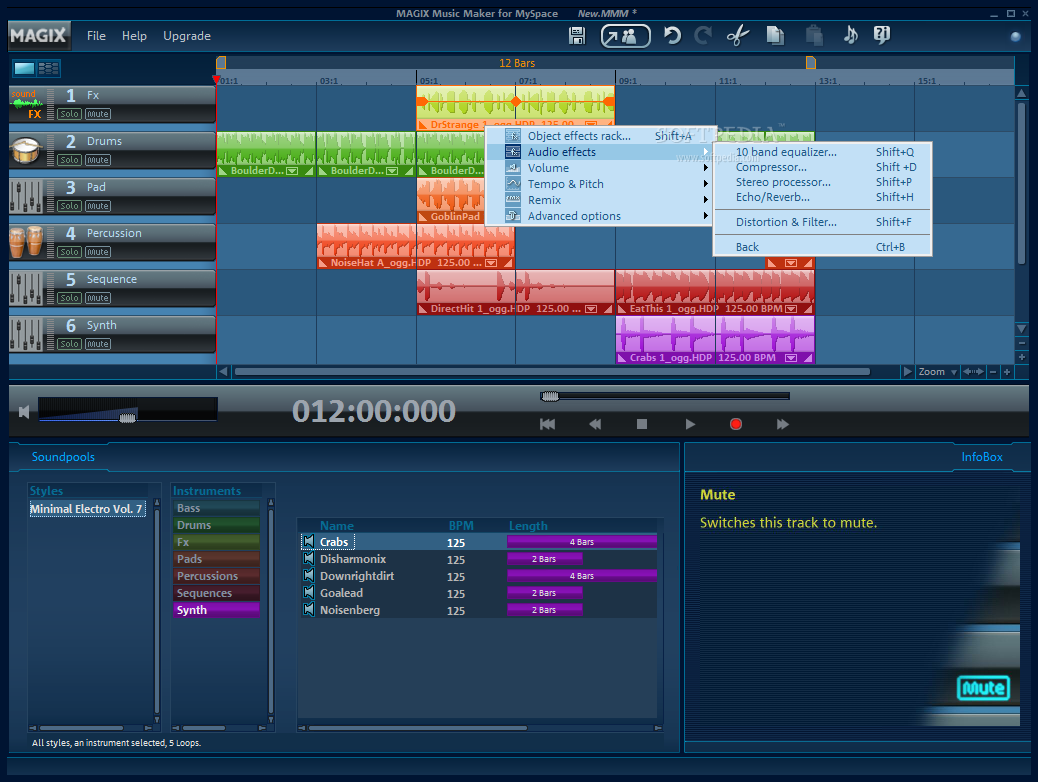1038x782 pixels.
Task: Open dropdown arrow on NoiseHat clip
Action: 491,263
